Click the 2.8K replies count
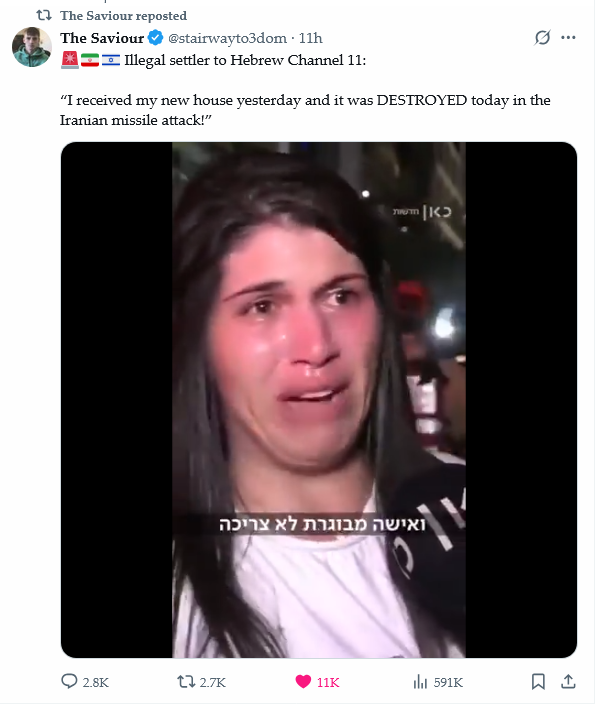The height and width of the screenshot is (704, 598). pyautogui.click(x=96, y=682)
